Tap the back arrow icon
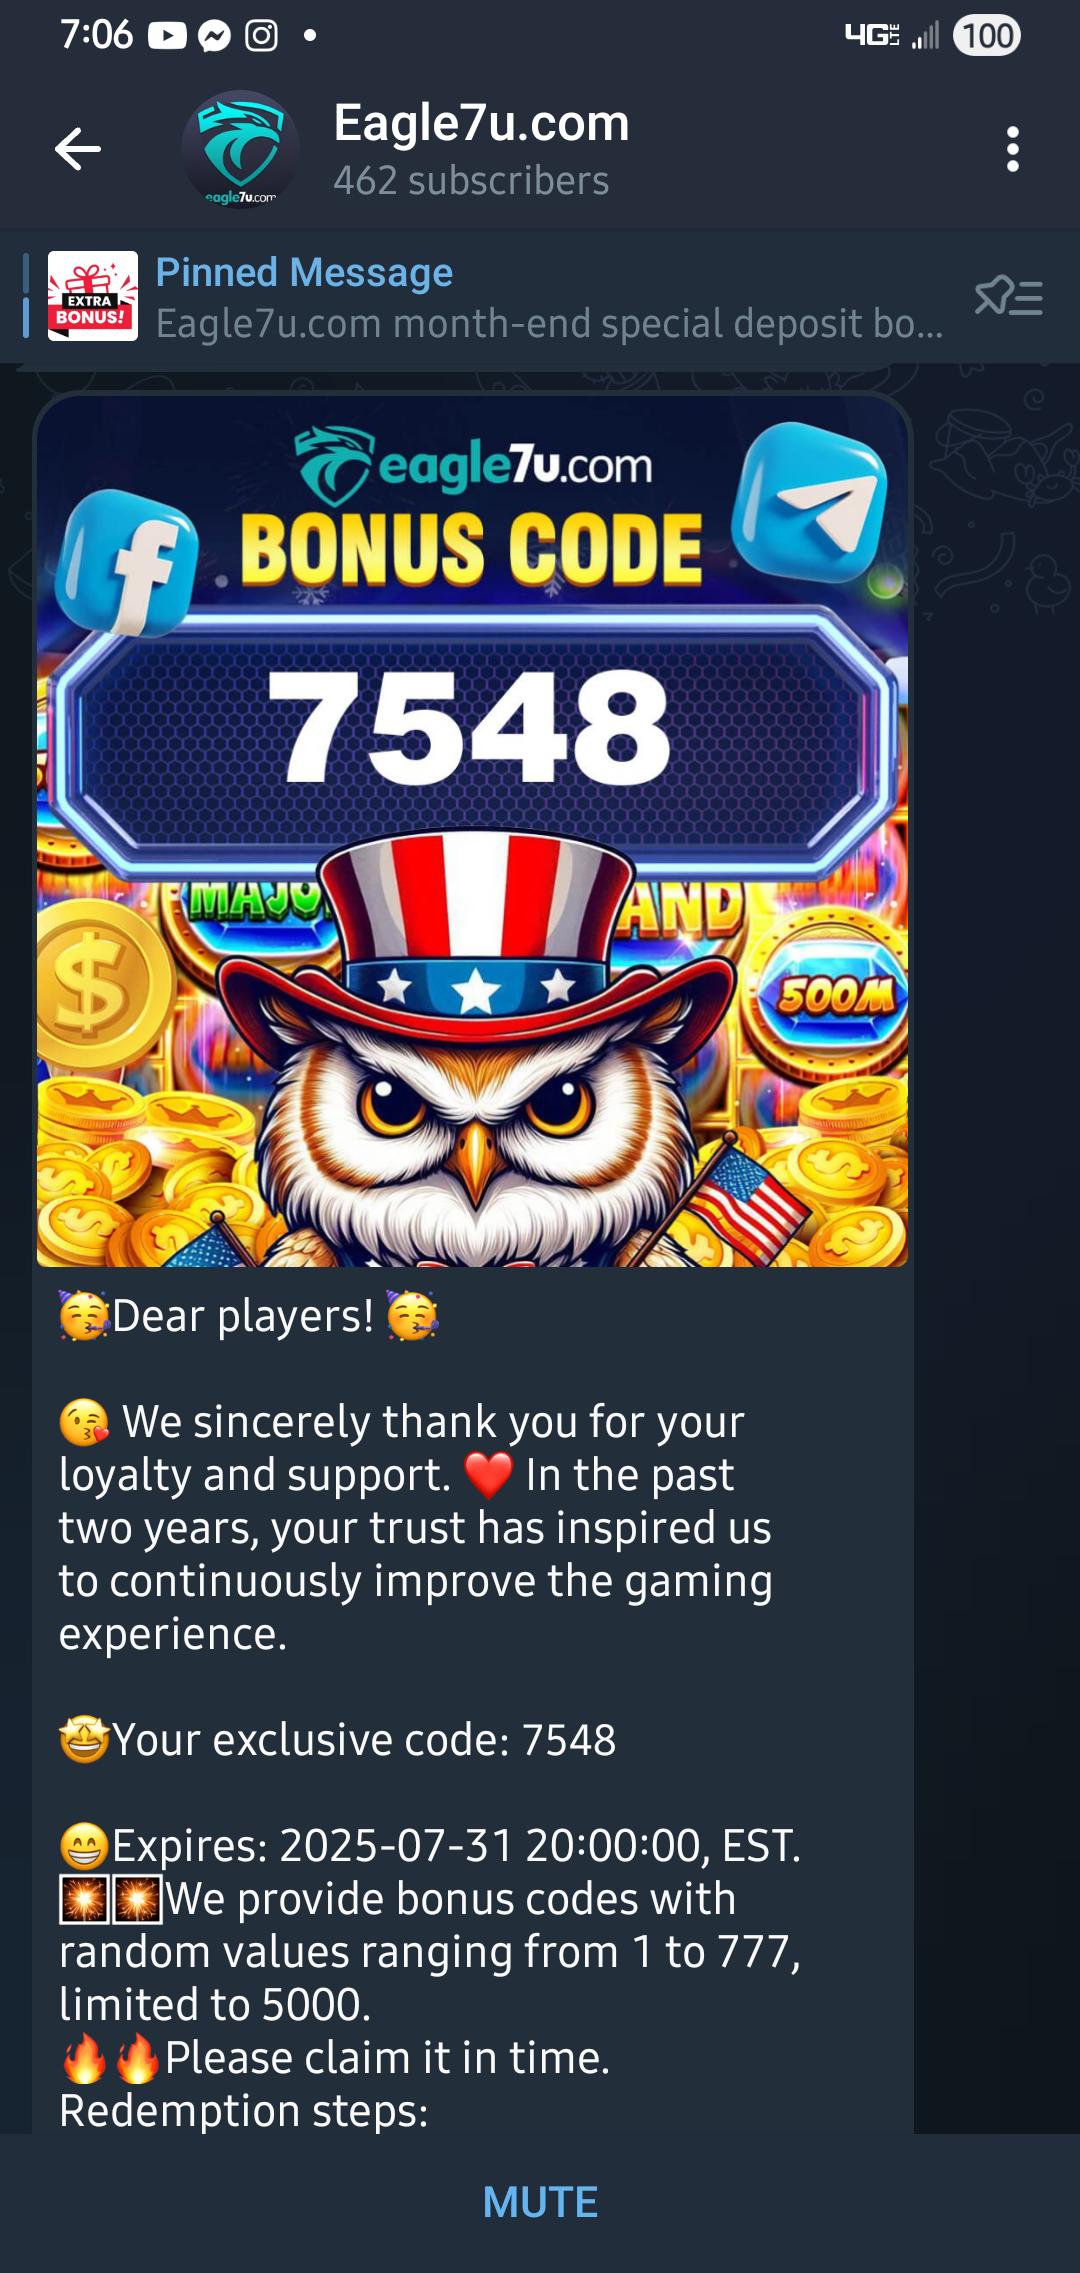Screen dimensions: 1080x2273 [x=78, y=150]
